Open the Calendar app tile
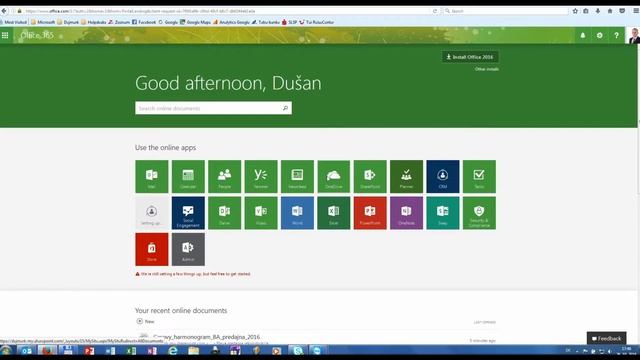Image resolution: width=640 pixels, height=360 pixels. click(x=188, y=176)
